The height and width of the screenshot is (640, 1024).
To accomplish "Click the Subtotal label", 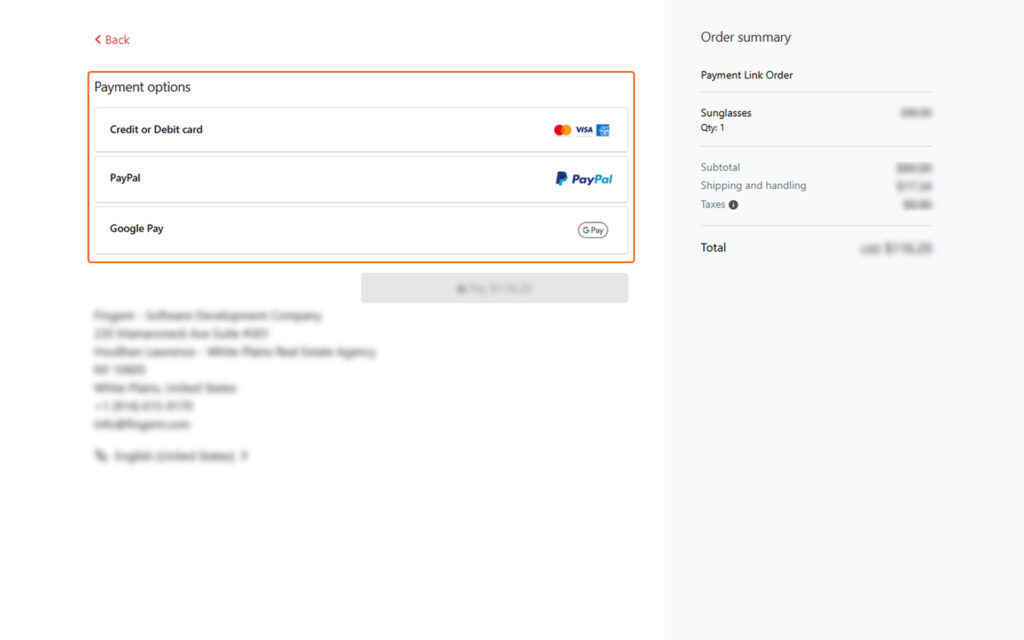I will (x=720, y=167).
